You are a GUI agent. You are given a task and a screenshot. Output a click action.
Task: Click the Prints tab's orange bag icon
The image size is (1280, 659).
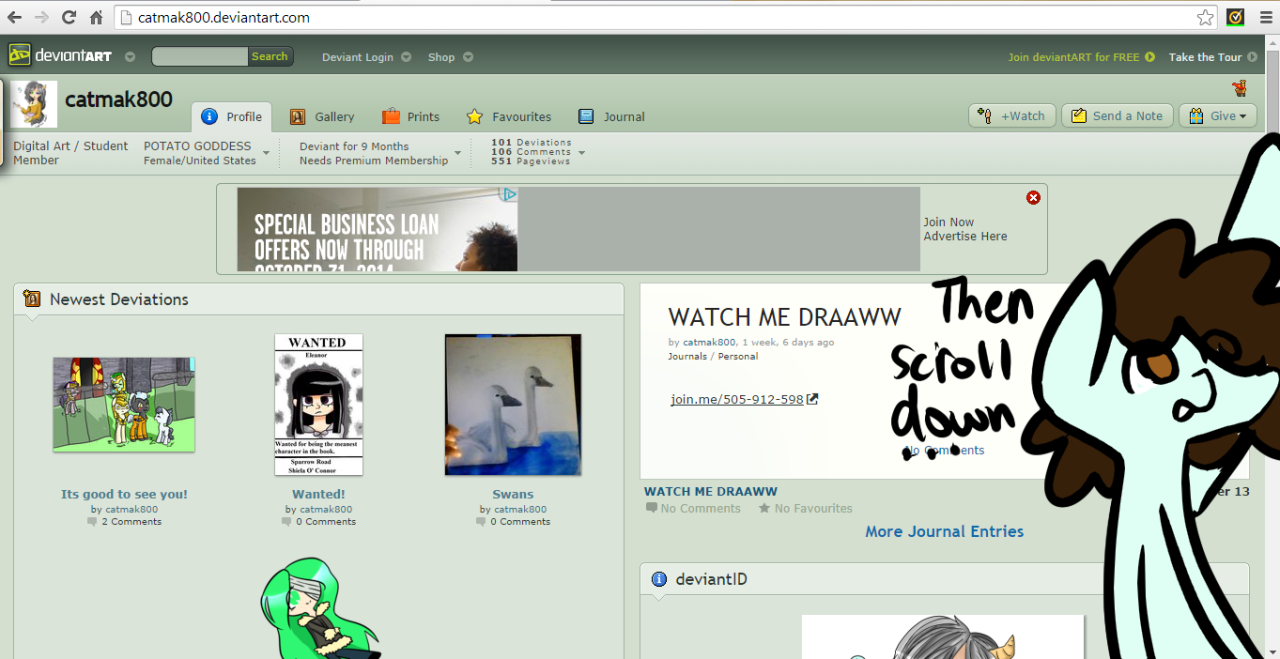click(x=390, y=117)
